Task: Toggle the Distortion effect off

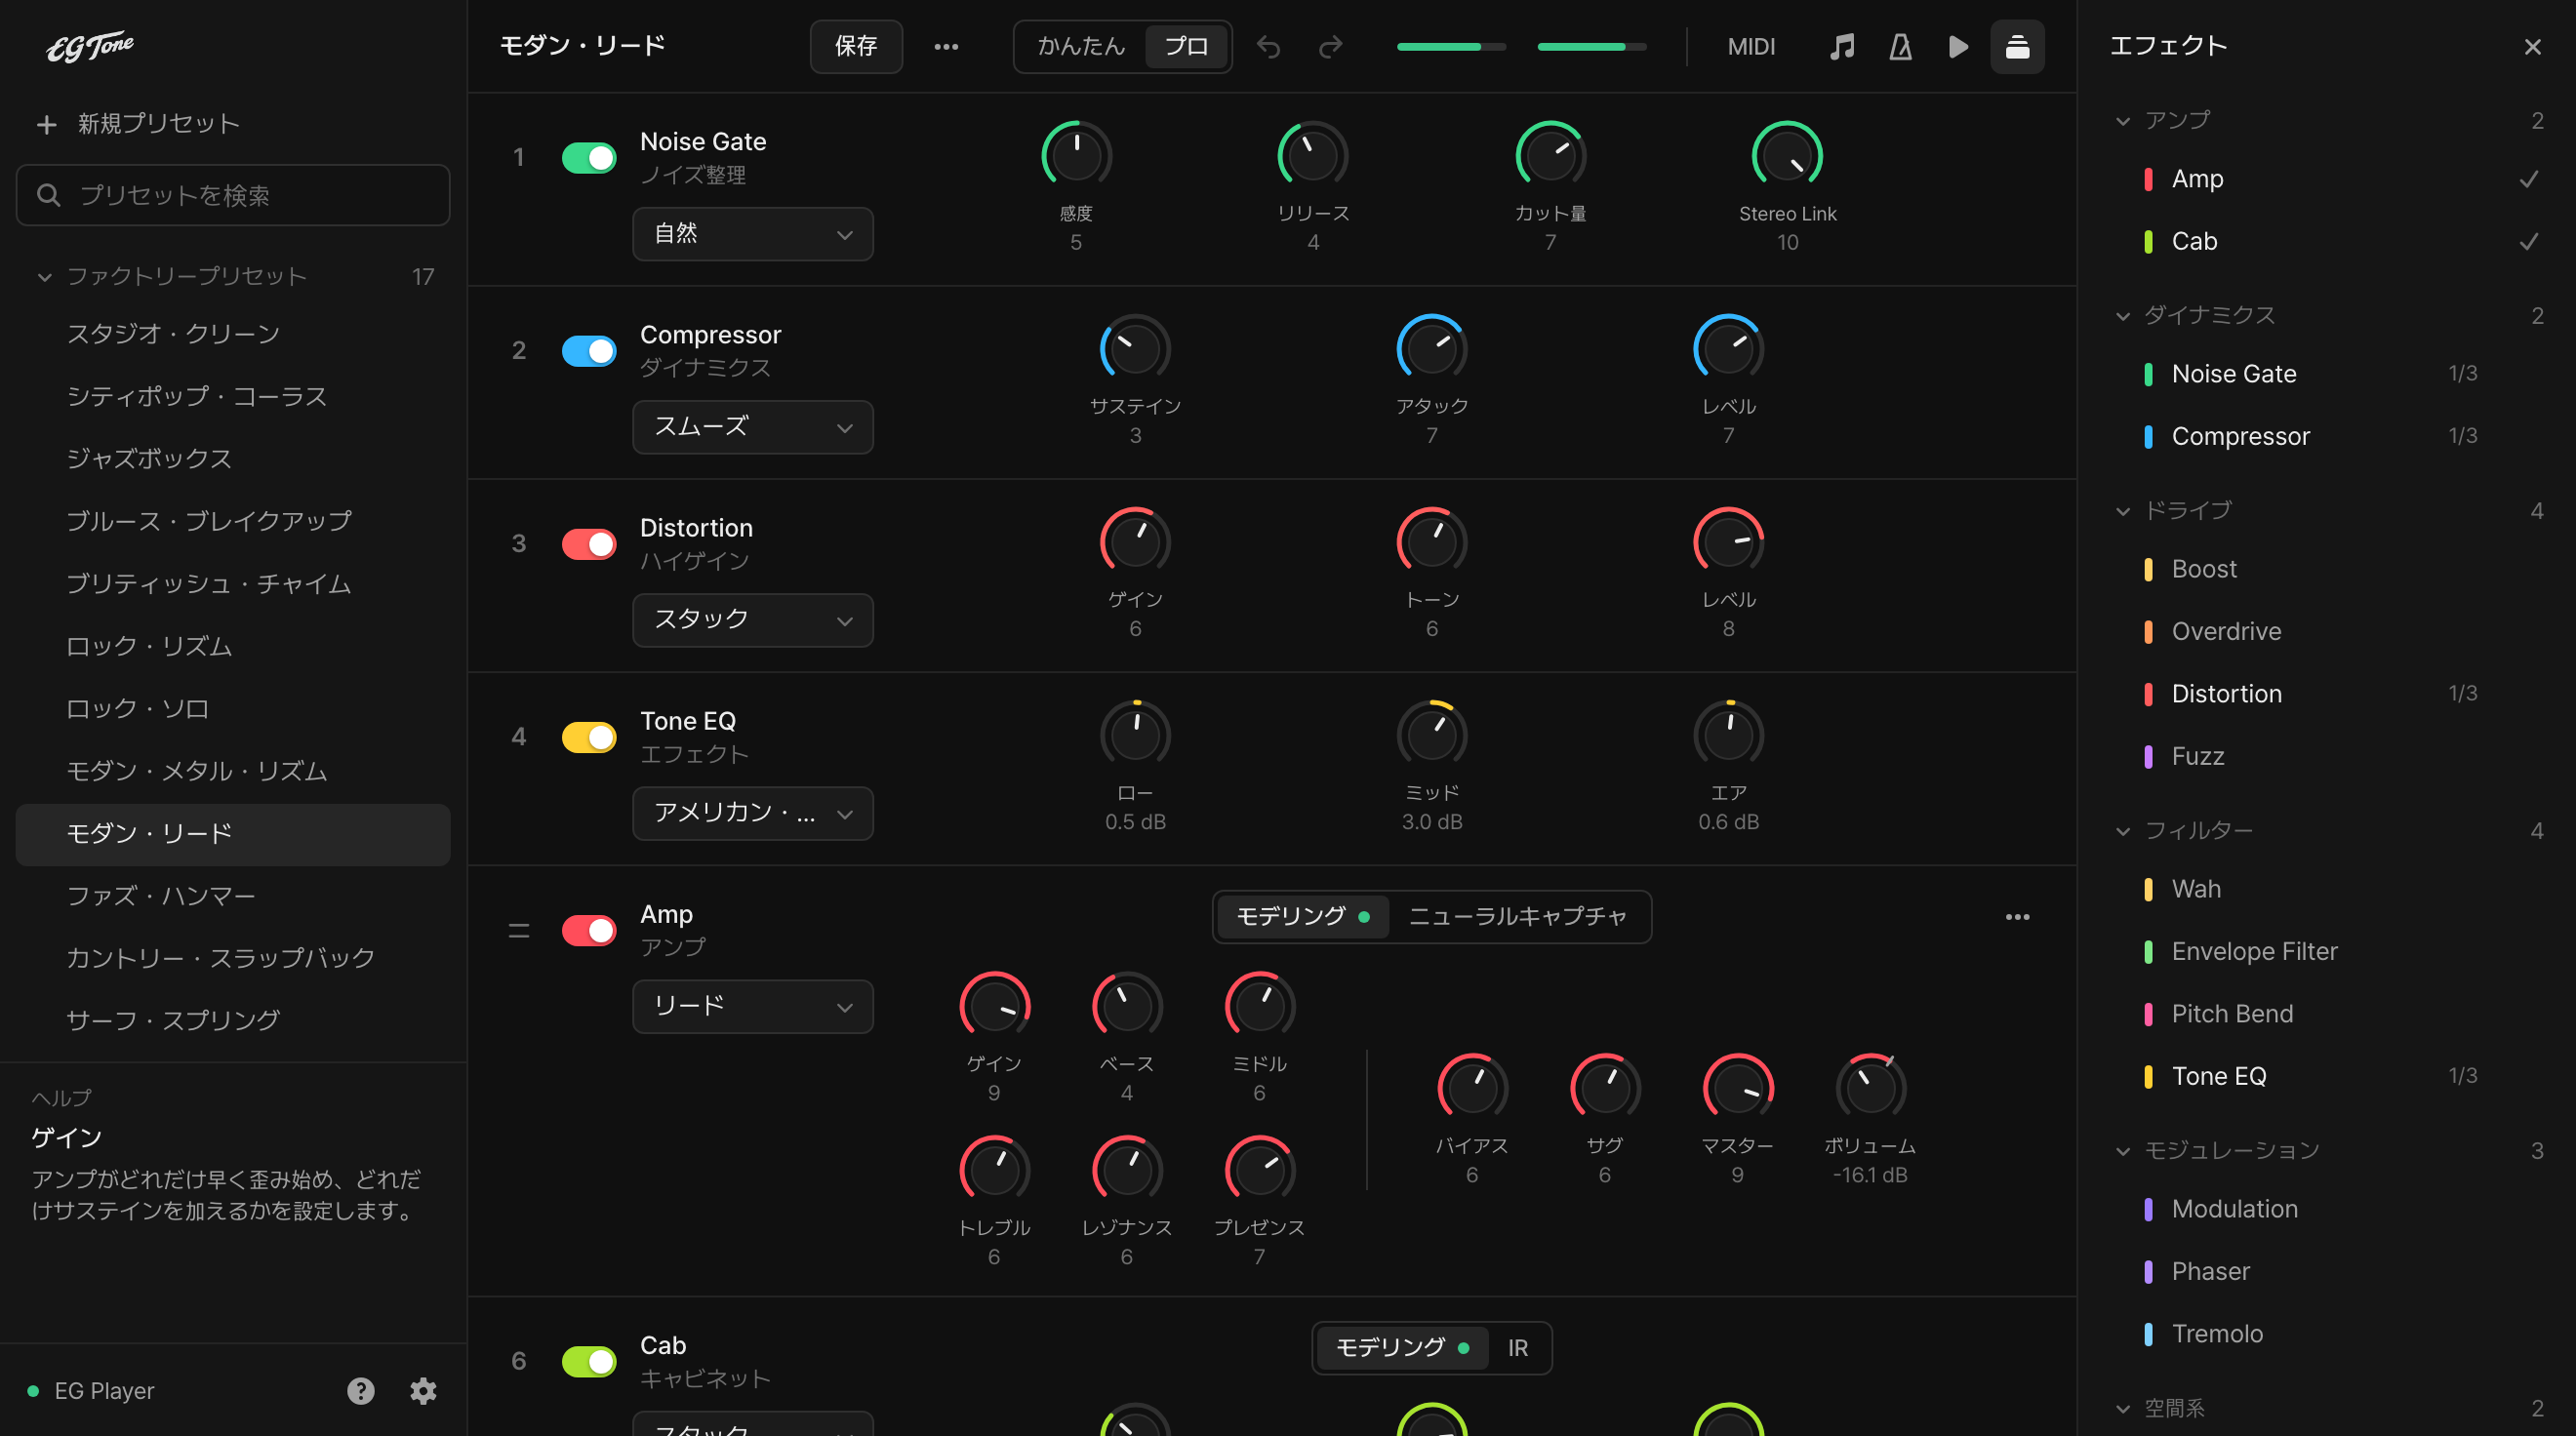Action: coord(589,543)
